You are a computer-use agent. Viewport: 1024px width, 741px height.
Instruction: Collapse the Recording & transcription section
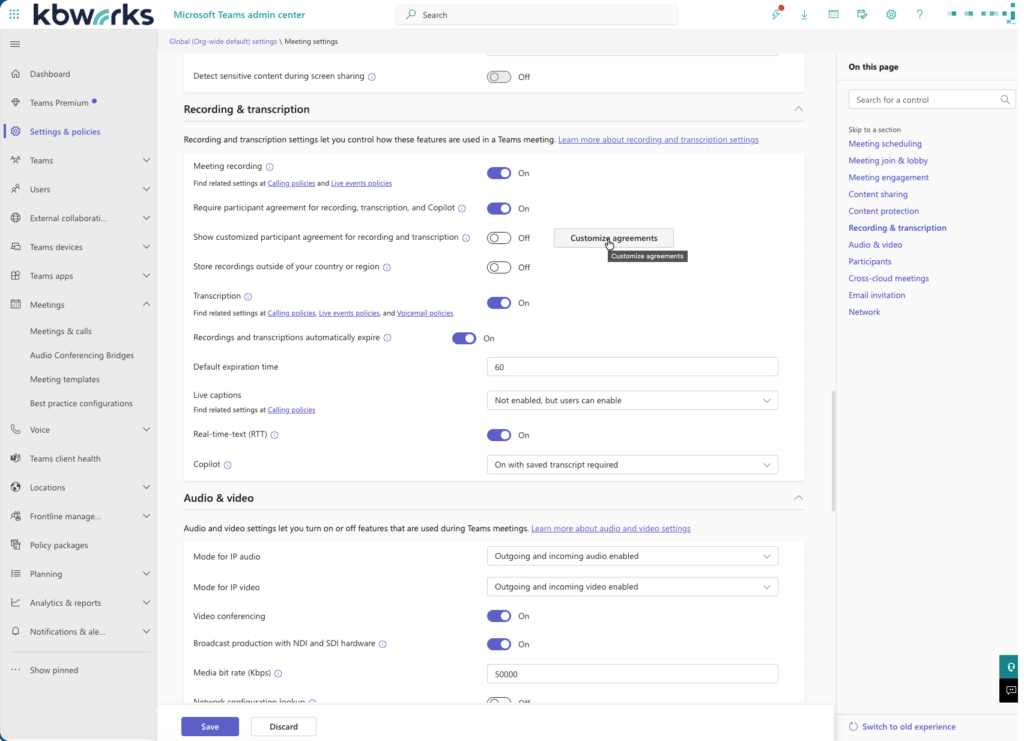(798, 109)
